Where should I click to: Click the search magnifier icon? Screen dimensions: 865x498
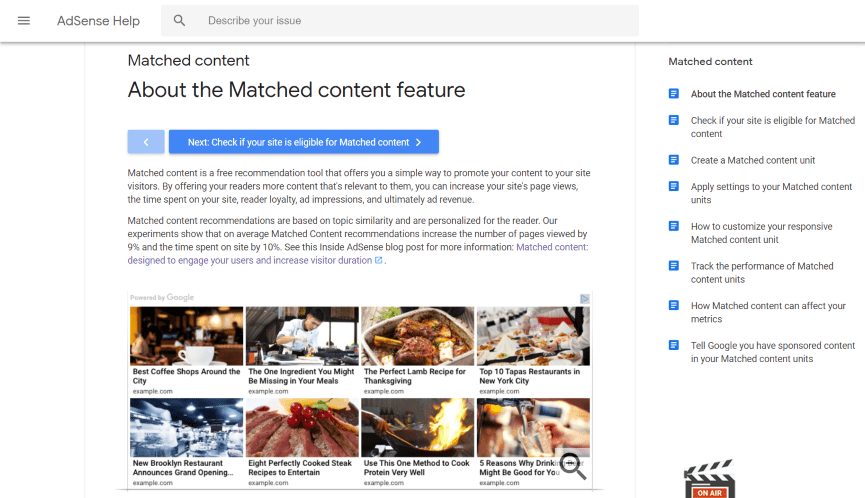(180, 21)
